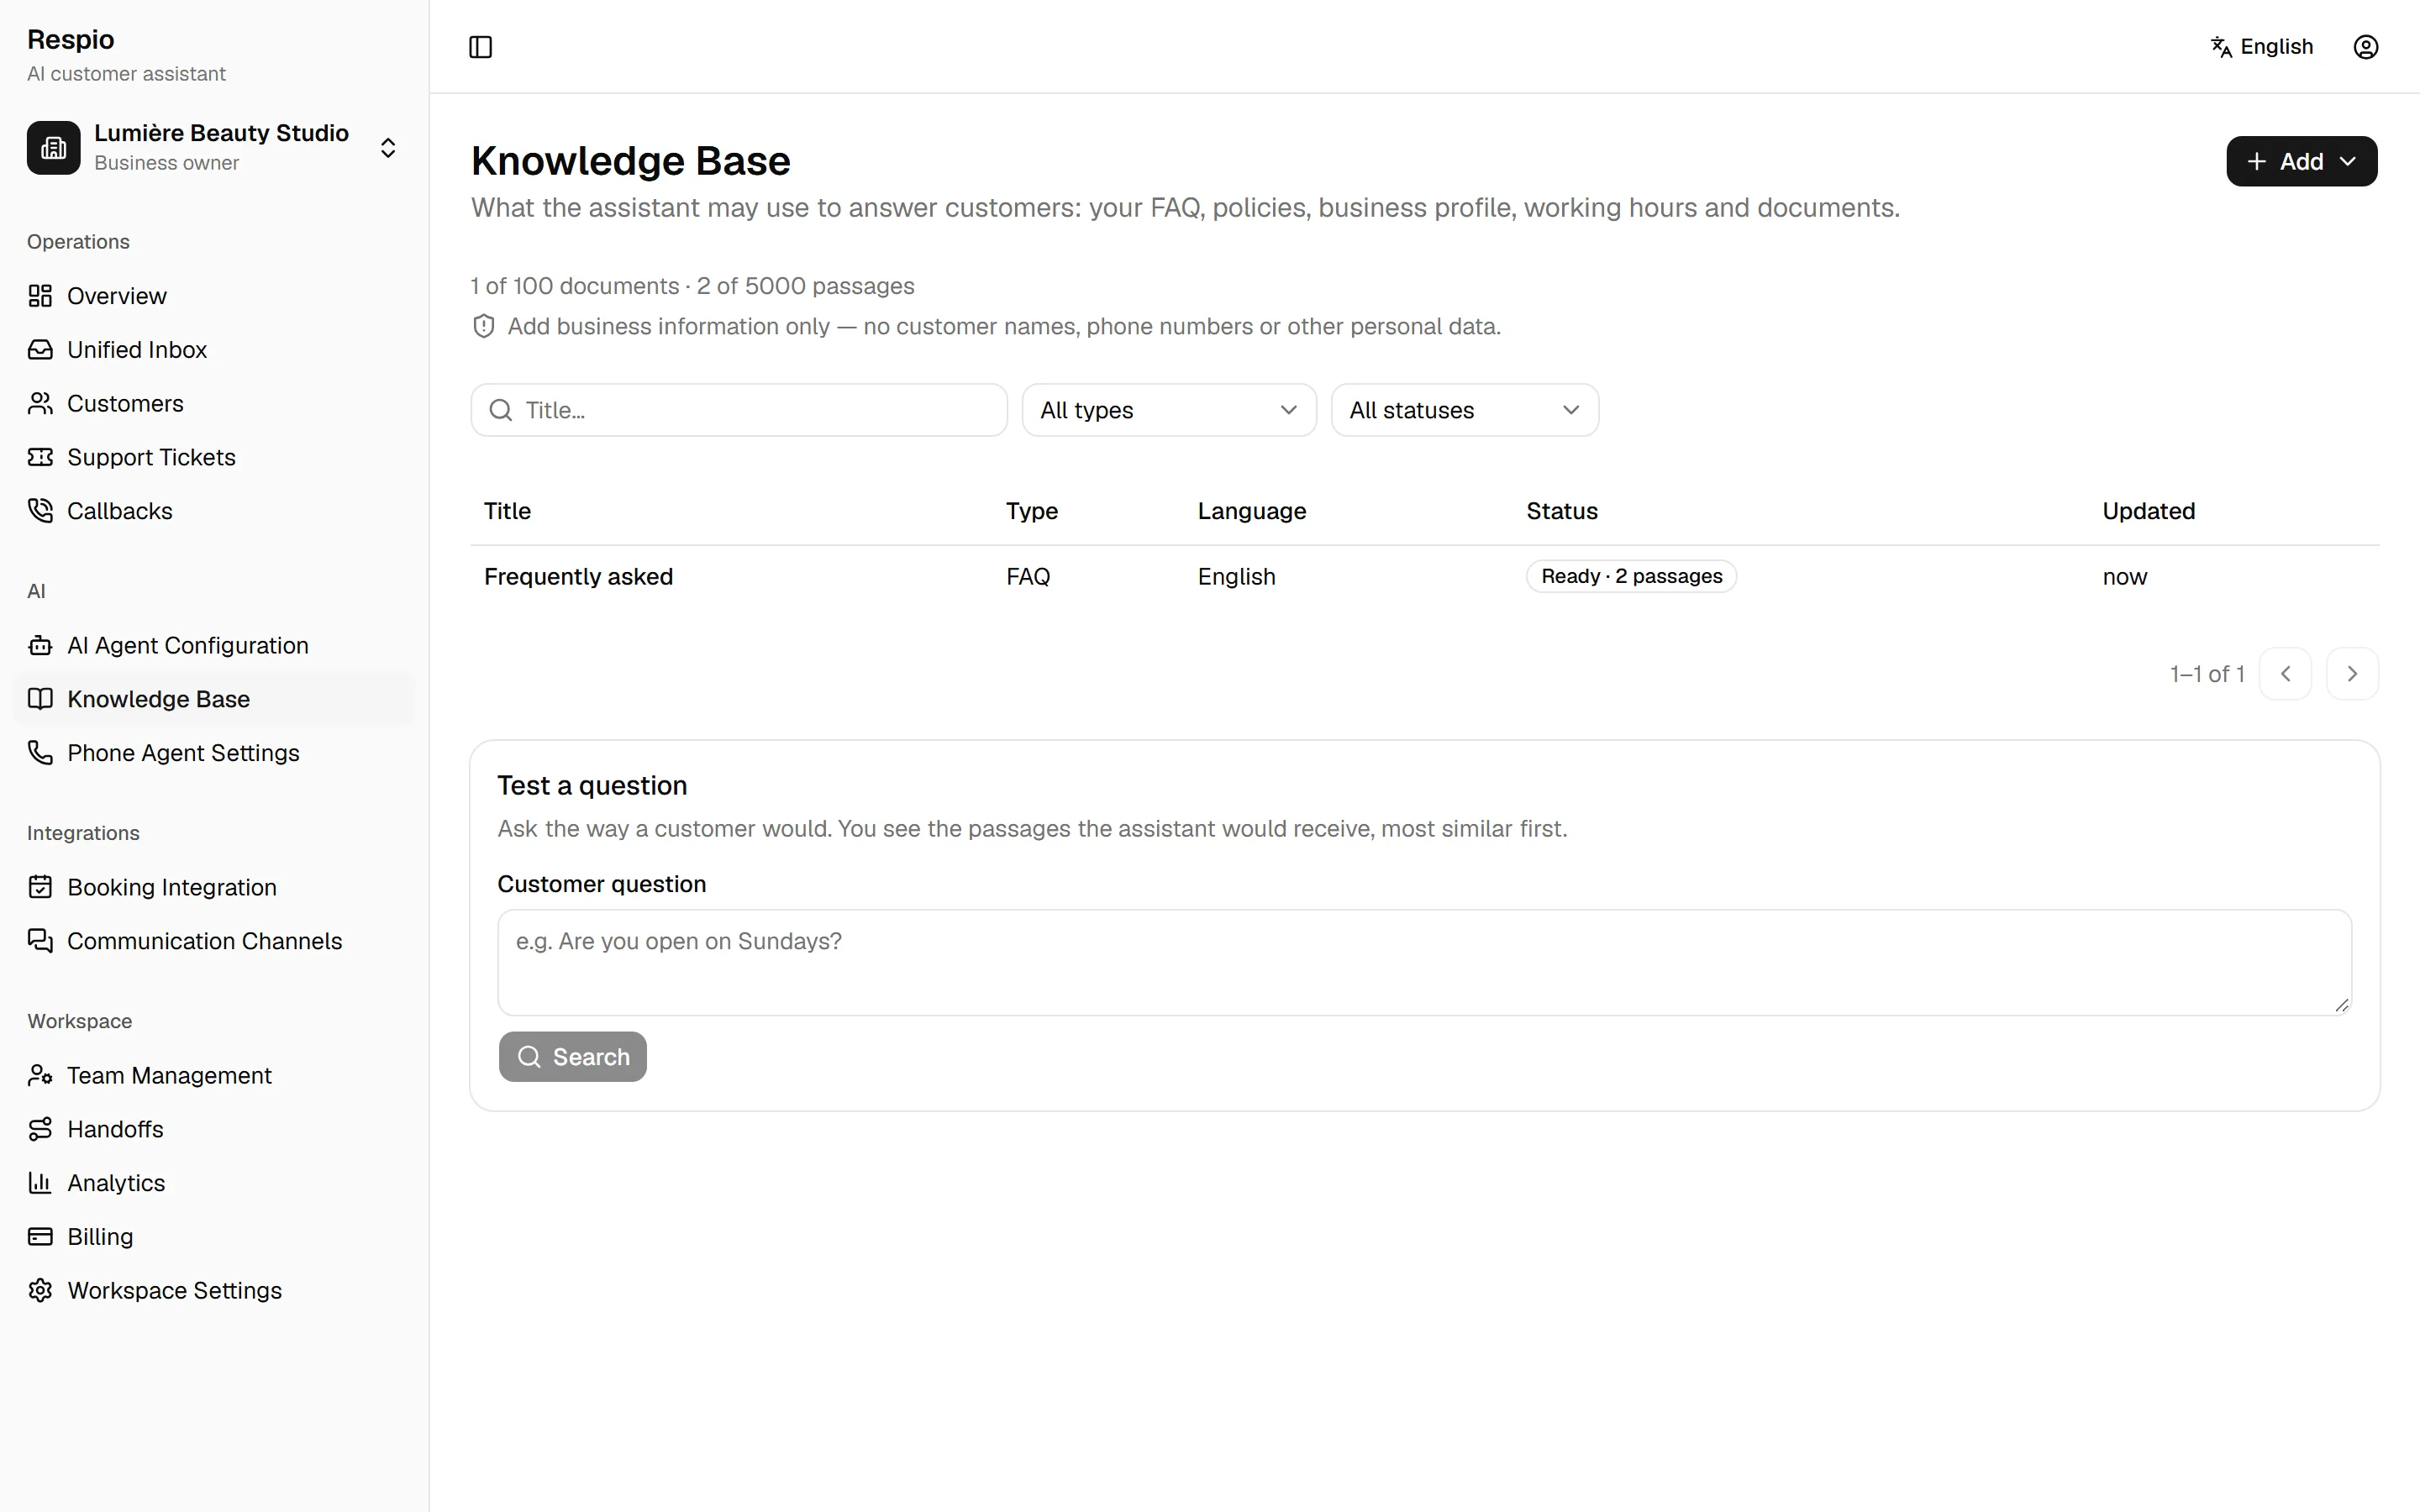Click the FAQ type cell

[1028, 577]
